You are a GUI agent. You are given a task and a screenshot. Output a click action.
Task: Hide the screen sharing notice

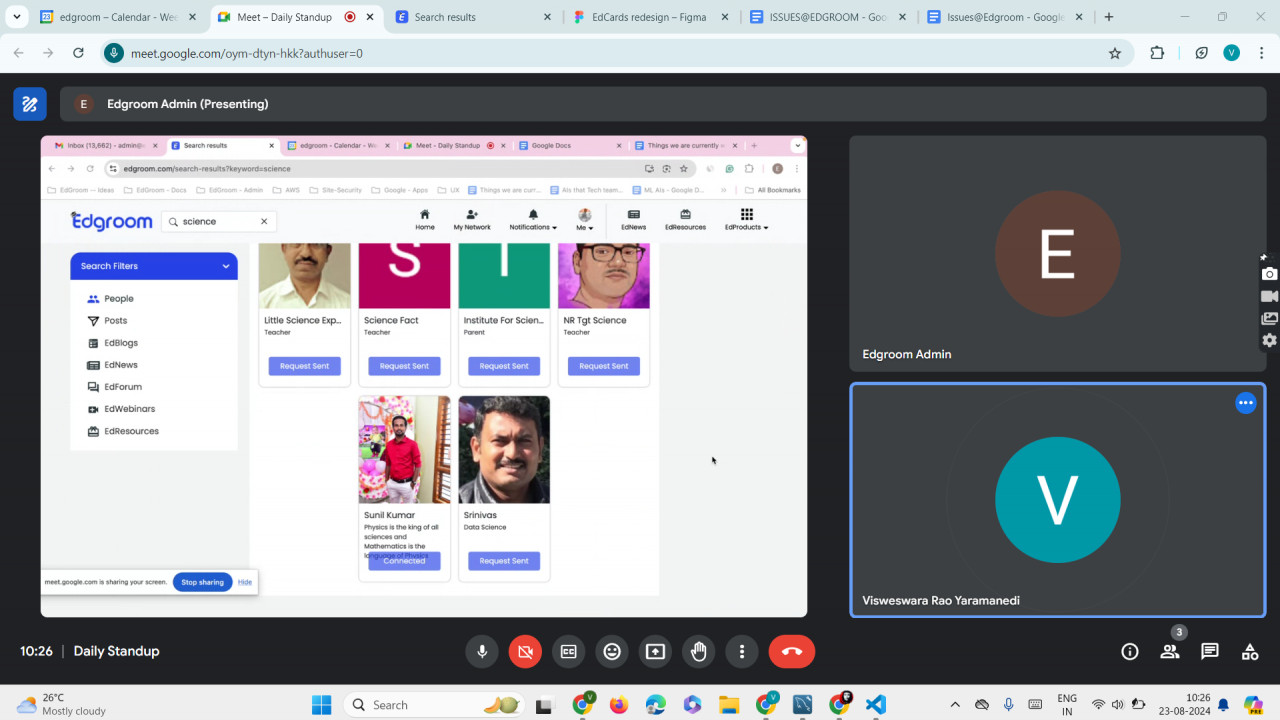pos(245,582)
